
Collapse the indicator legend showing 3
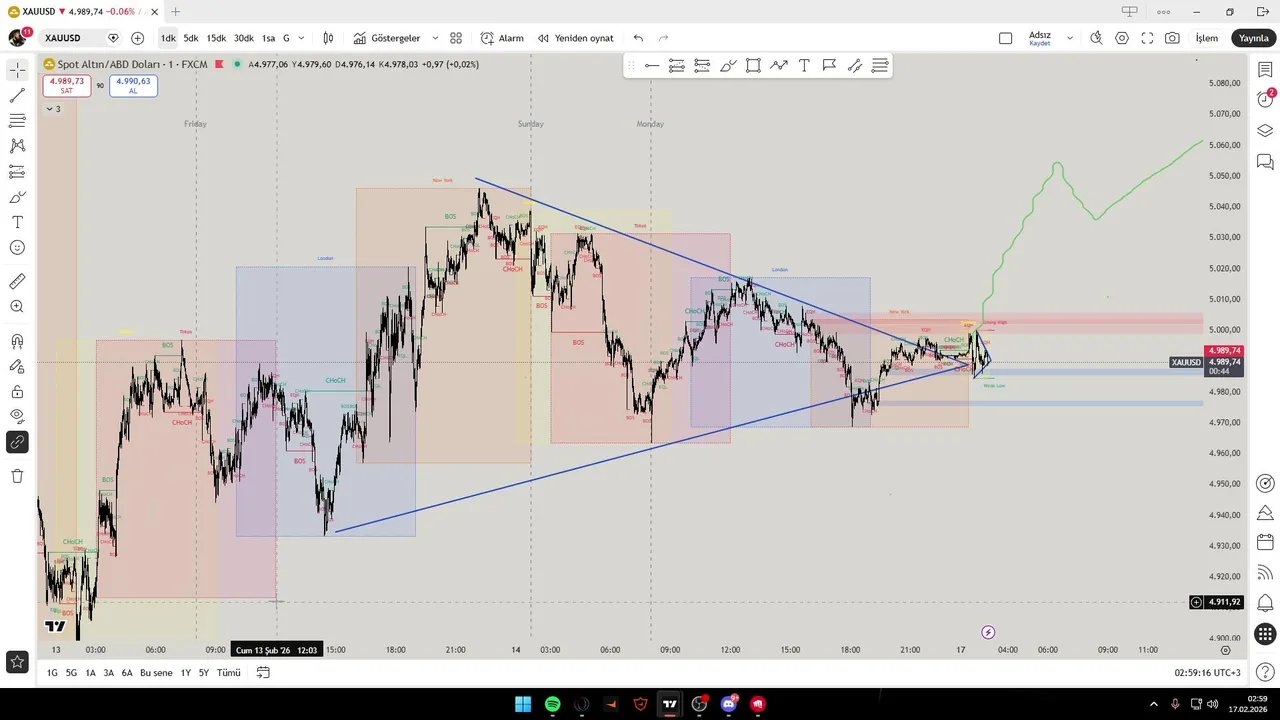(53, 109)
